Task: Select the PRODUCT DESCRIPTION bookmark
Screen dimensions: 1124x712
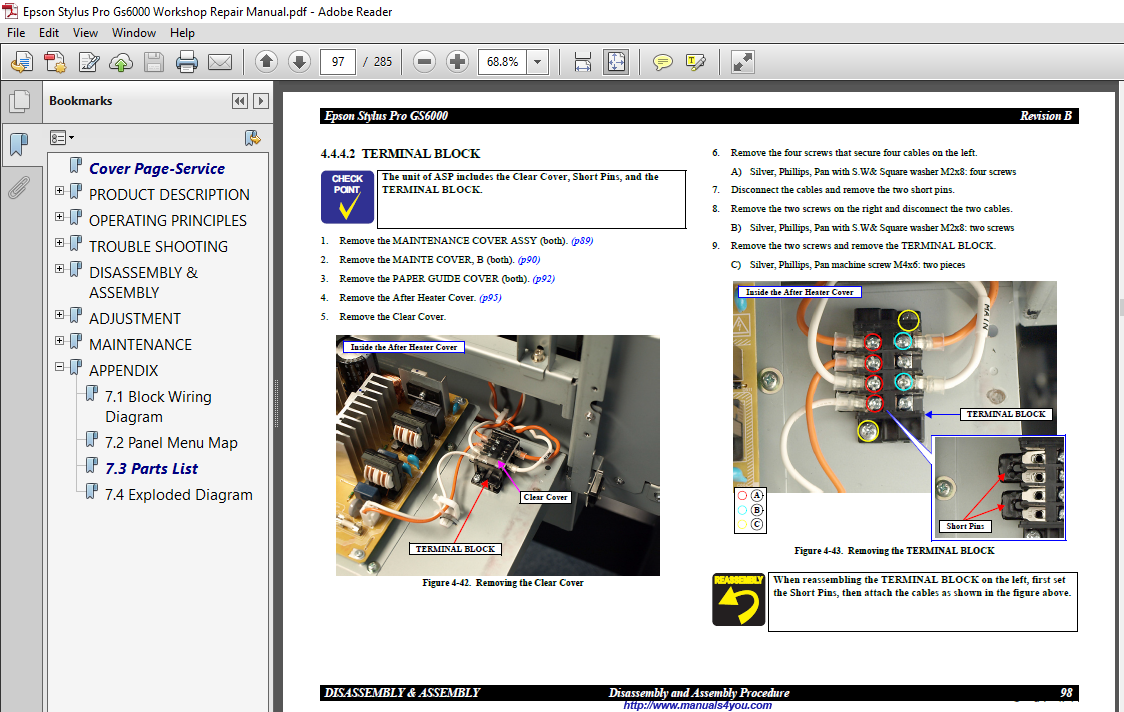Action: click(x=169, y=195)
